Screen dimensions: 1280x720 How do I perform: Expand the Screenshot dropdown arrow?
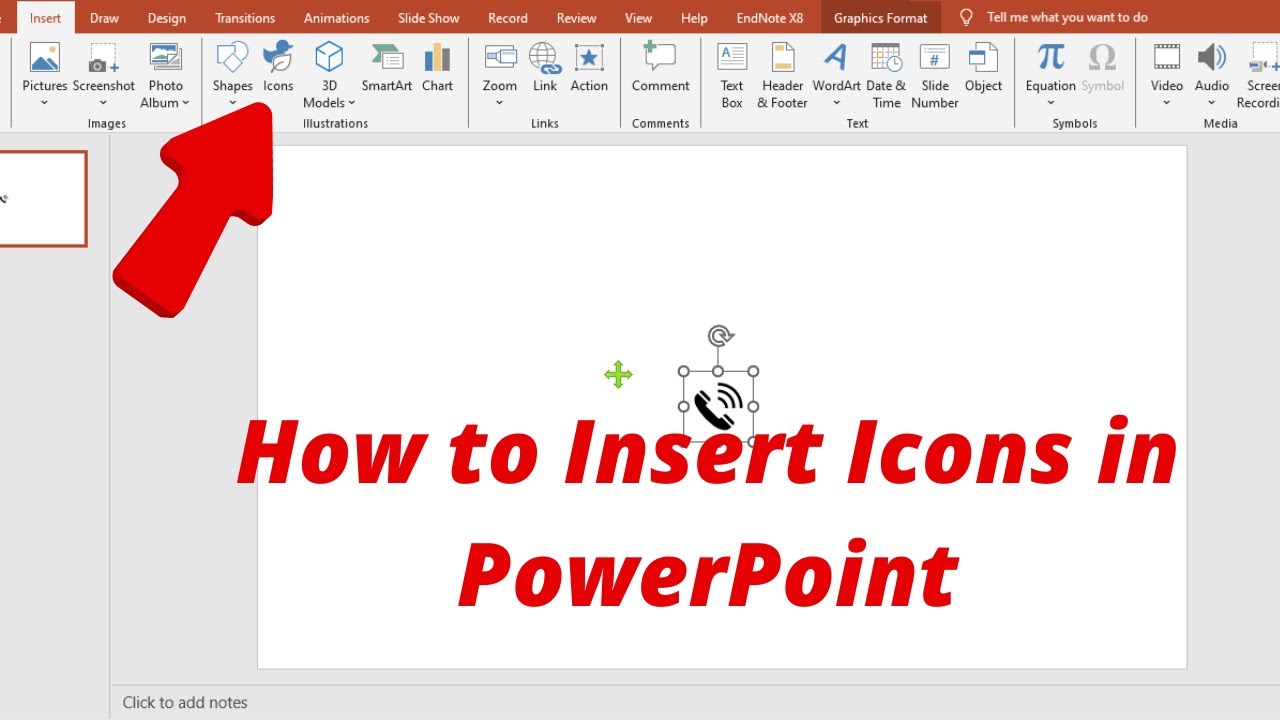103,103
